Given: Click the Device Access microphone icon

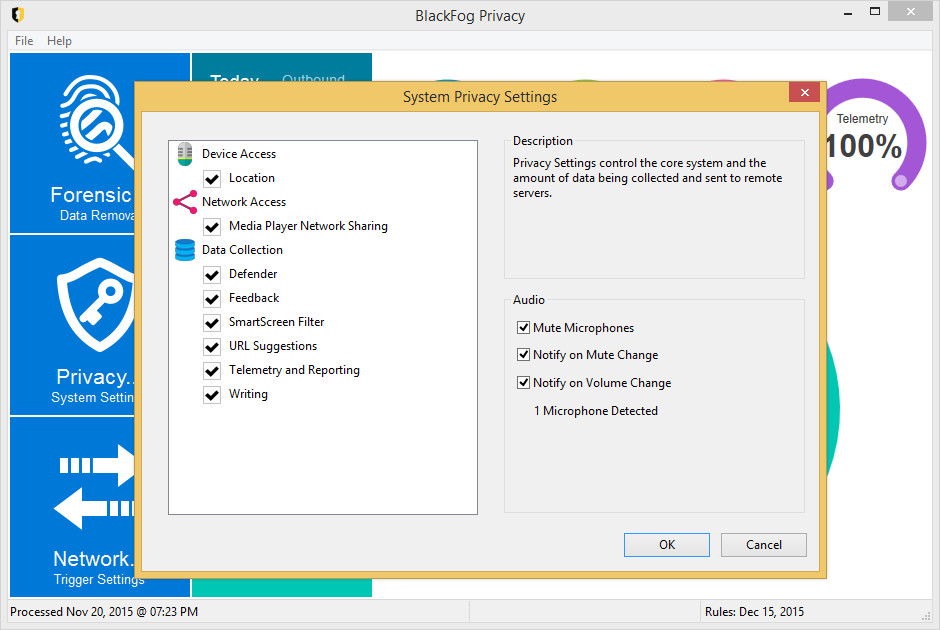Looking at the screenshot, I should pyautogui.click(x=185, y=154).
